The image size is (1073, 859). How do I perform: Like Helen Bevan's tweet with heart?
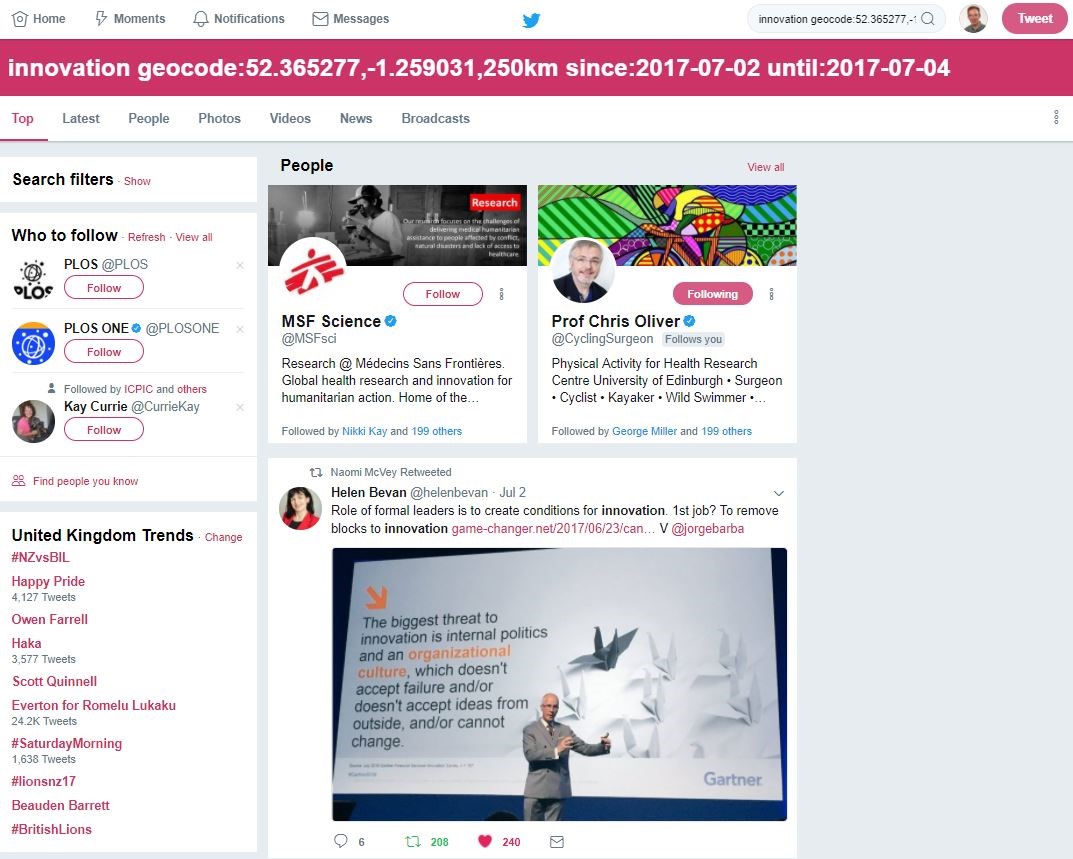(485, 841)
